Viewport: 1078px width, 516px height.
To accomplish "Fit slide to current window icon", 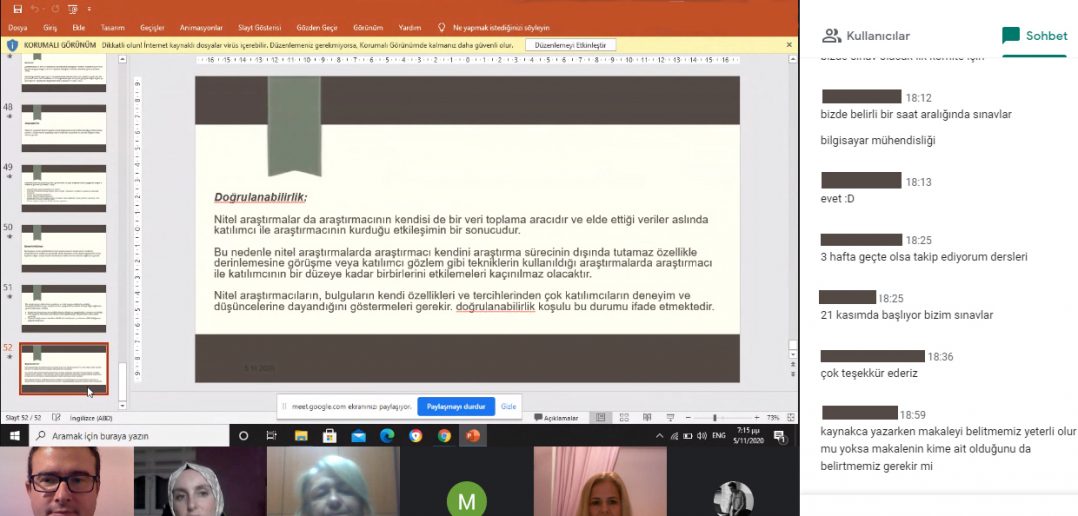I will 791,418.
